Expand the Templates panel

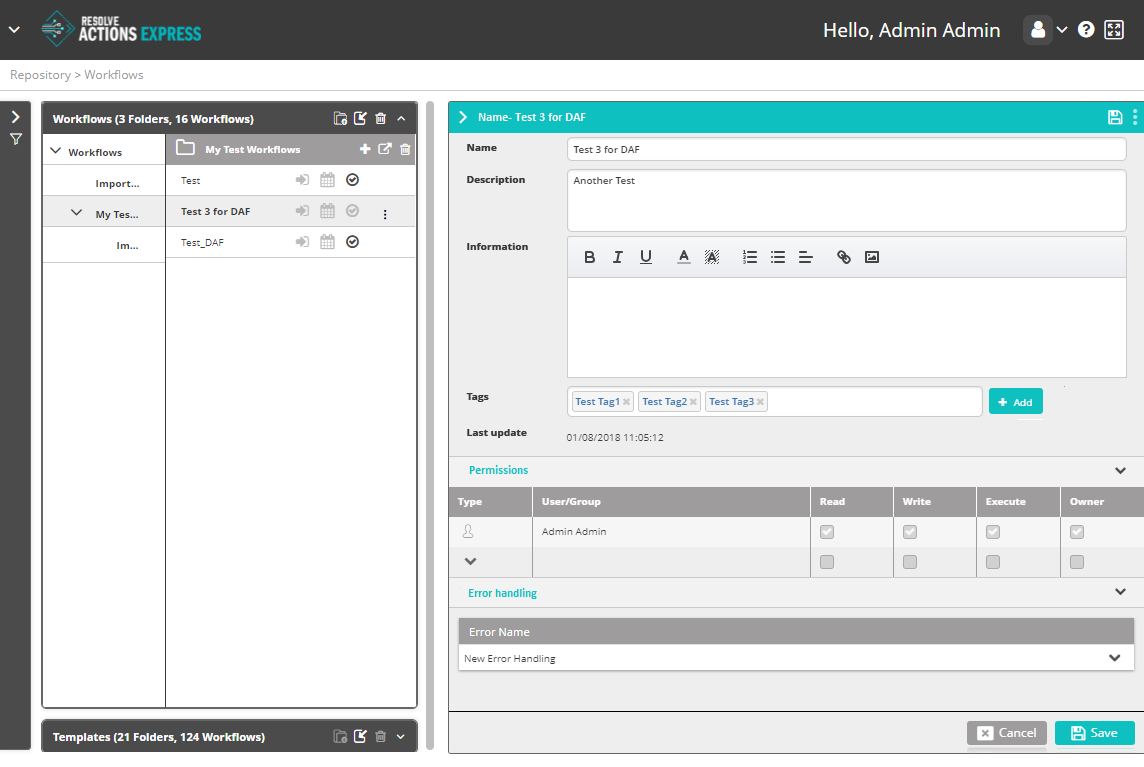click(401, 736)
